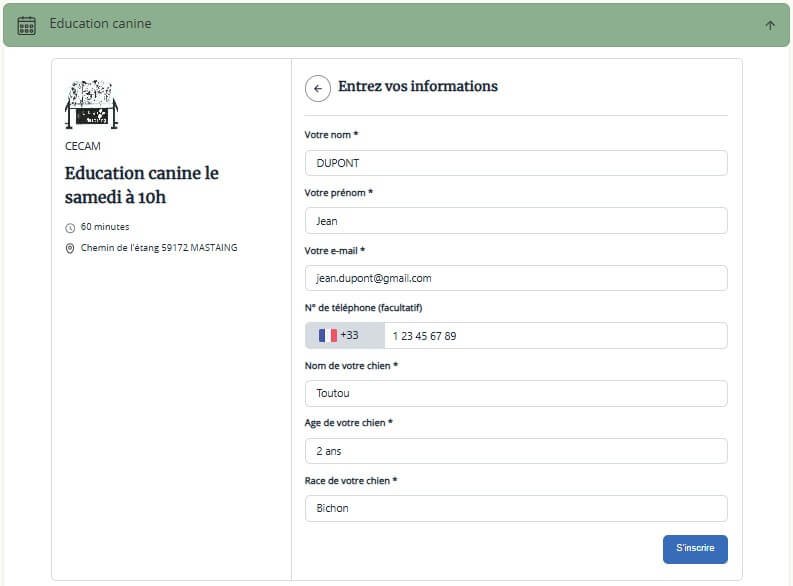Focus the dog age field containing 2 ans
Image resolution: width=793 pixels, height=586 pixels.
point(516,451)
